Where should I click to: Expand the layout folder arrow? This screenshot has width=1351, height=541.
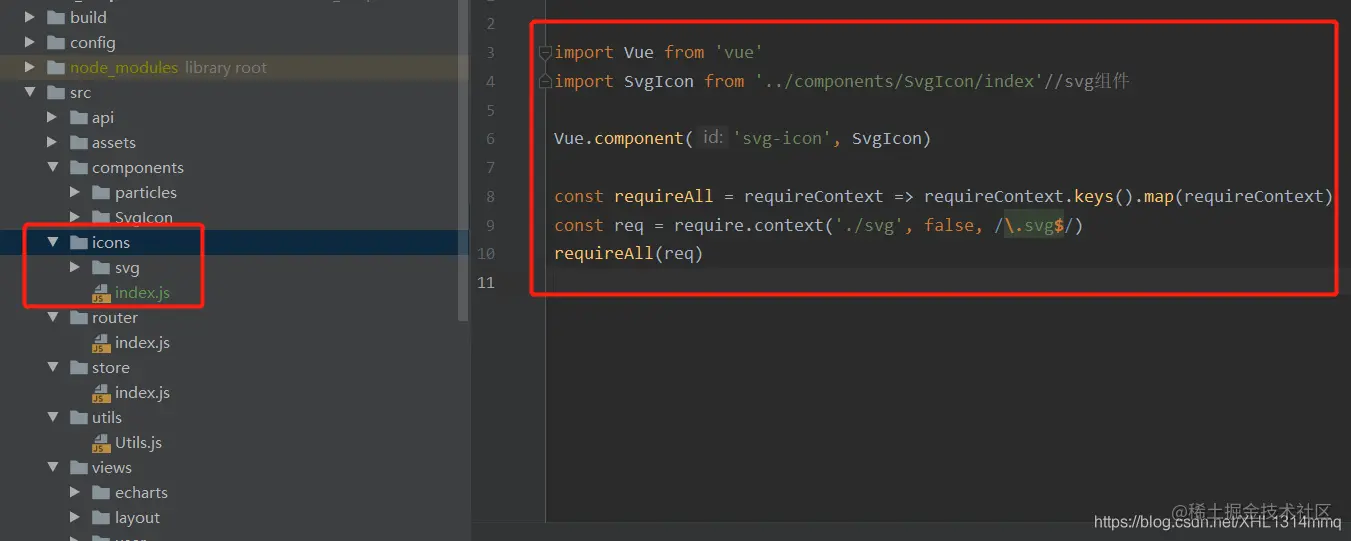pyautogui.click(x=75, y=517)
